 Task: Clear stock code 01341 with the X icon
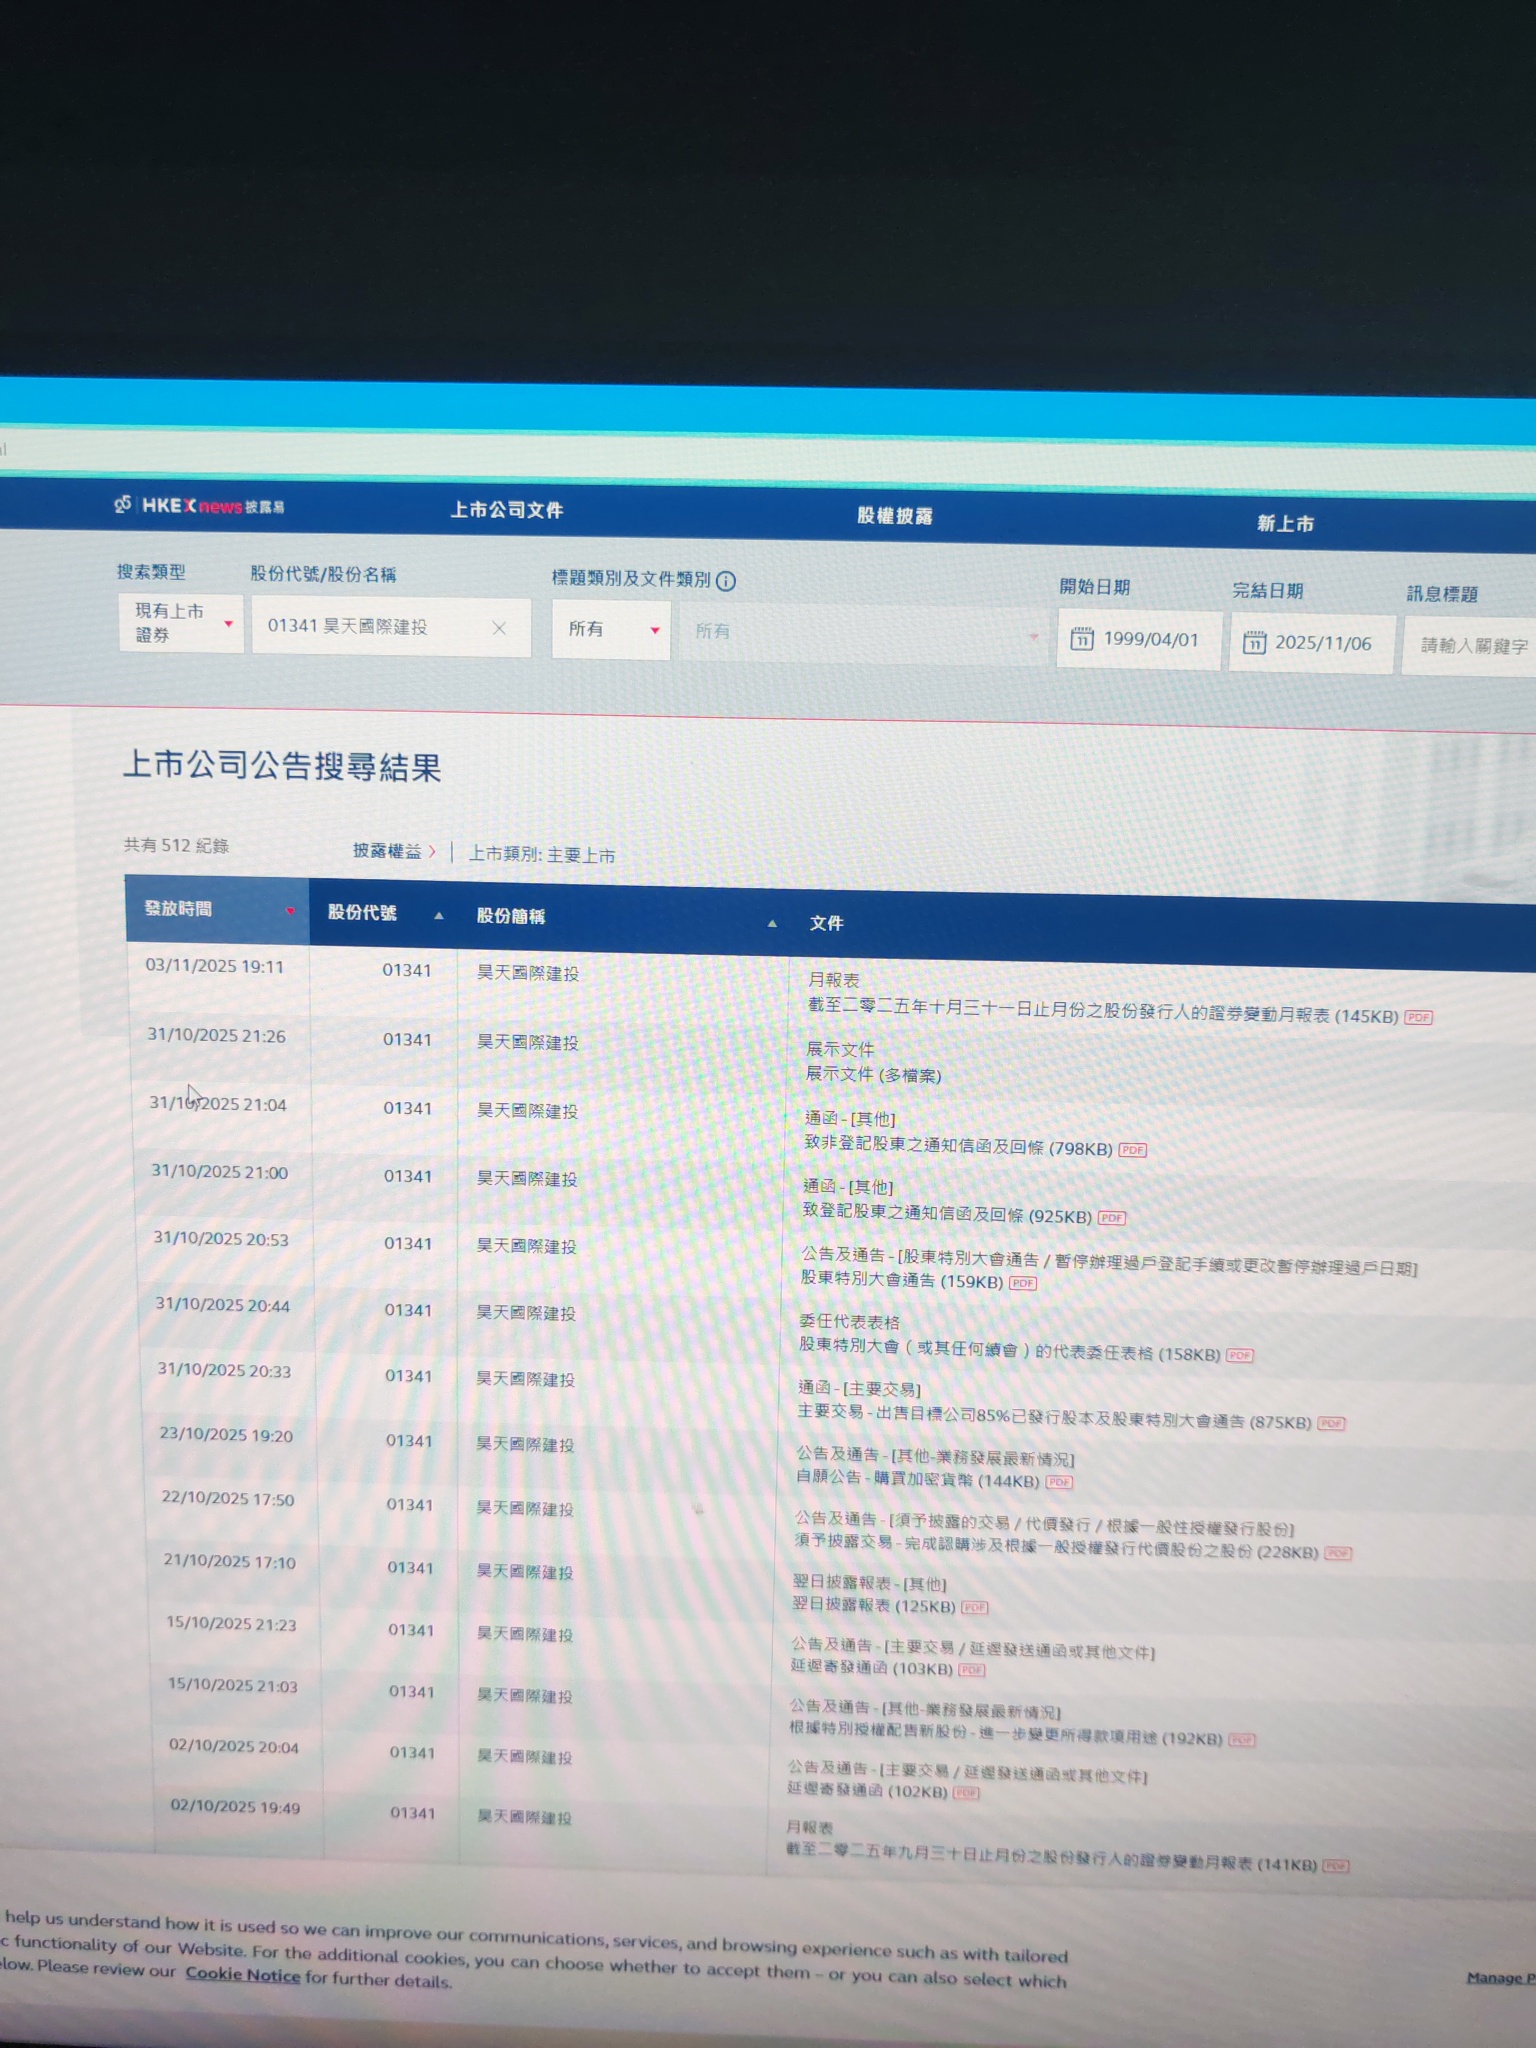(x=499, y=628)
